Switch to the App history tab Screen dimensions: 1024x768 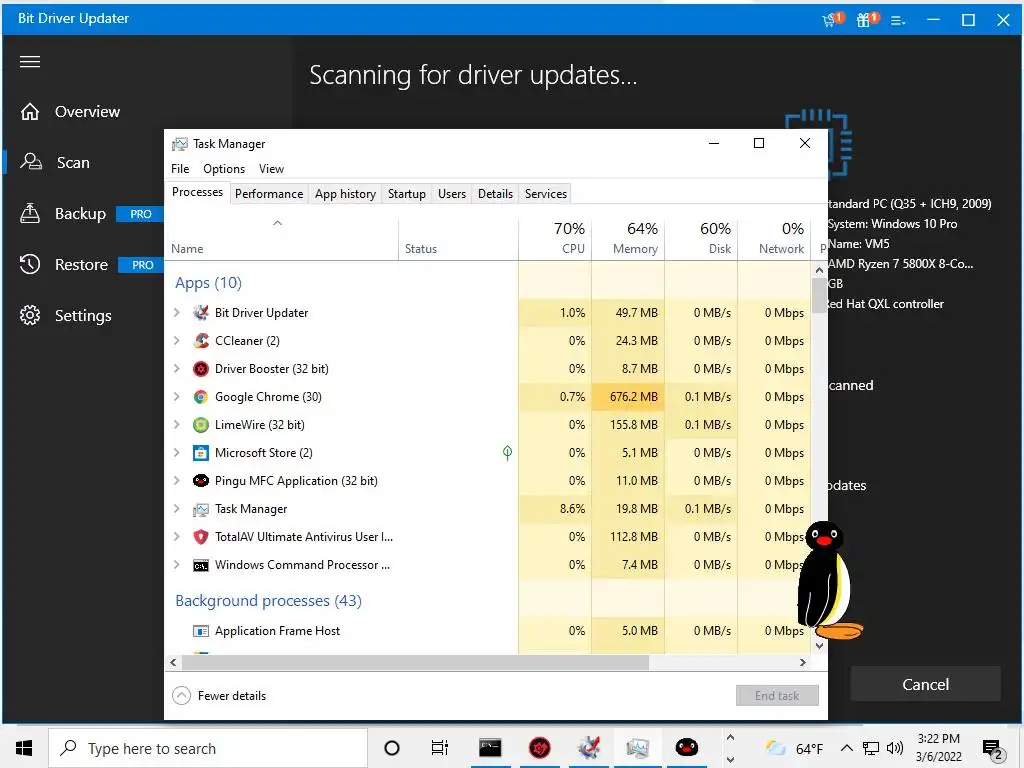pyautogui.click(x=345, y=194)
